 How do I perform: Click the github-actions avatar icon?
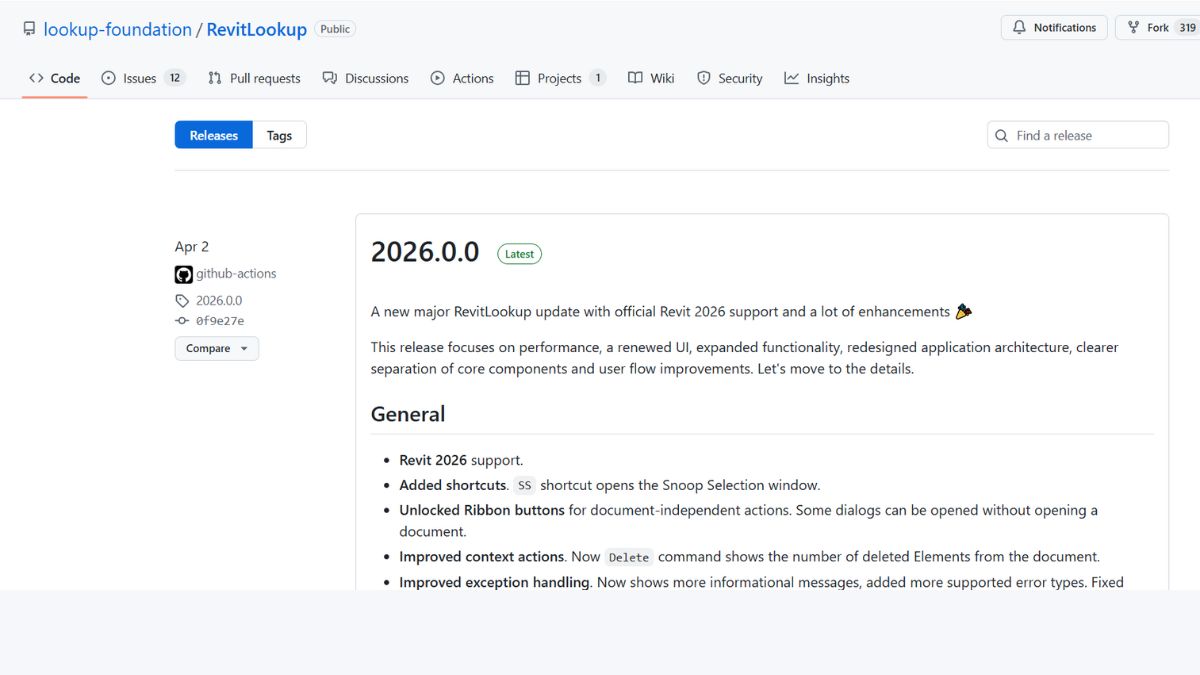pyautogui.click(x=184, y=274)
